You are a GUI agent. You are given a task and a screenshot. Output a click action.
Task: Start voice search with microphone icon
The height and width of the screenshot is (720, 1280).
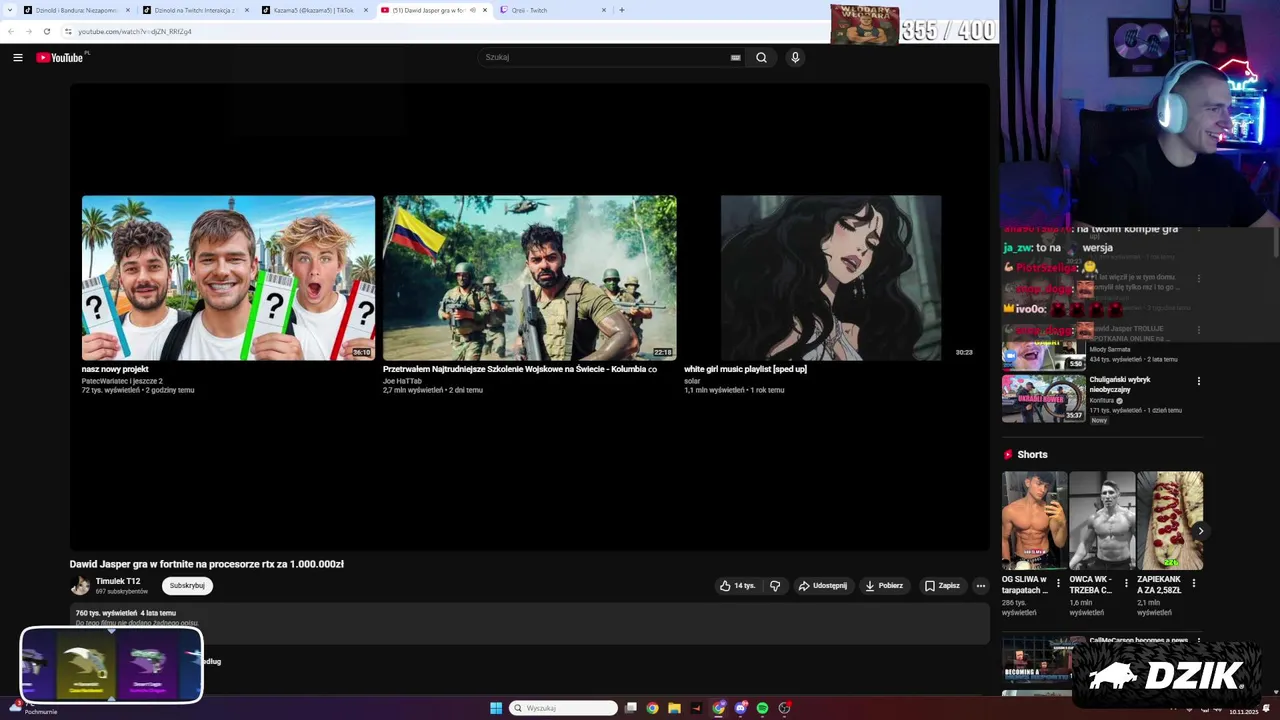(x=795, y=58)
